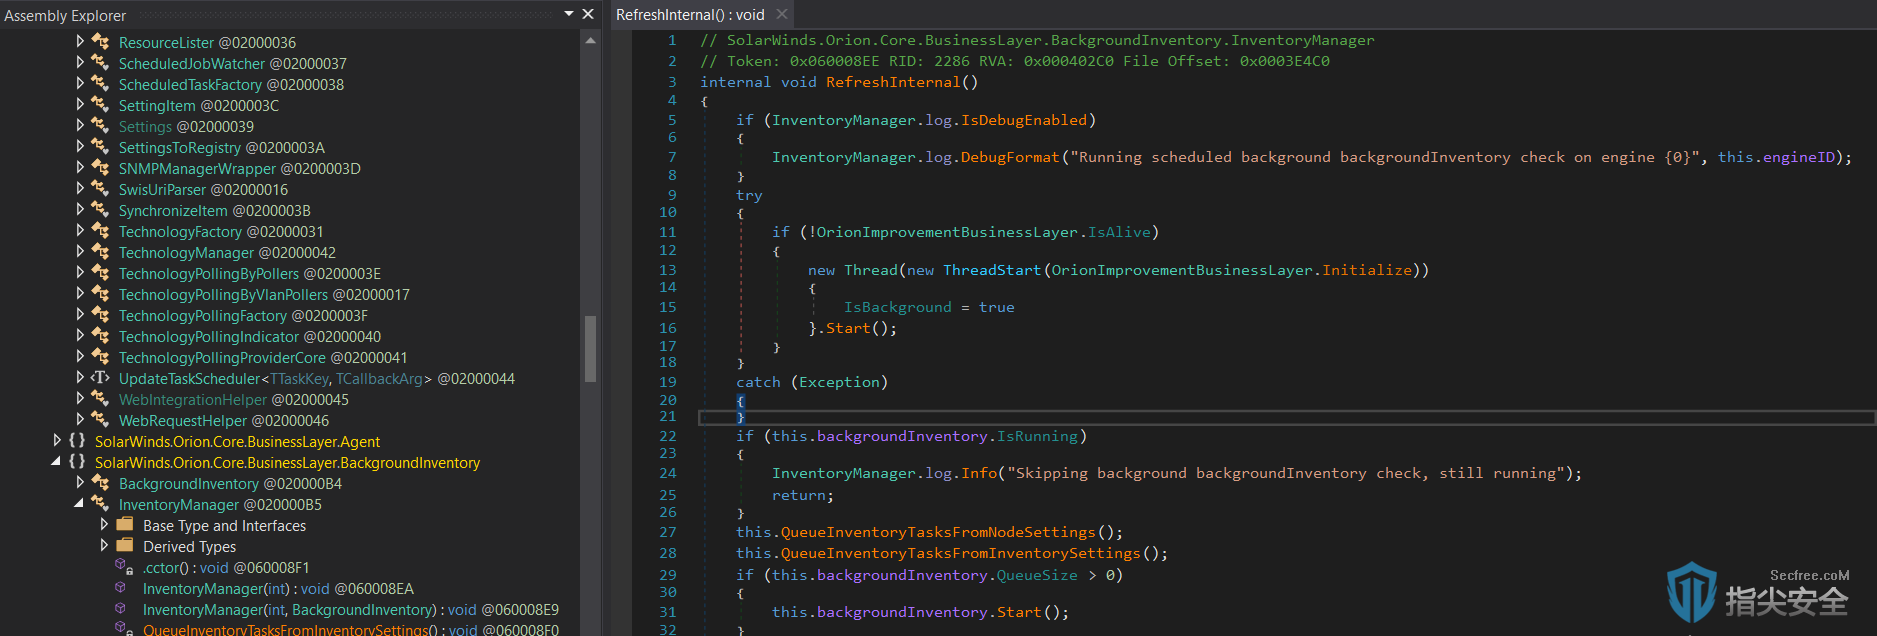The height and width of the screenshot is (636, 1877).
Task: Close the Assembly Explorer panel
Action: pos(588,14)
